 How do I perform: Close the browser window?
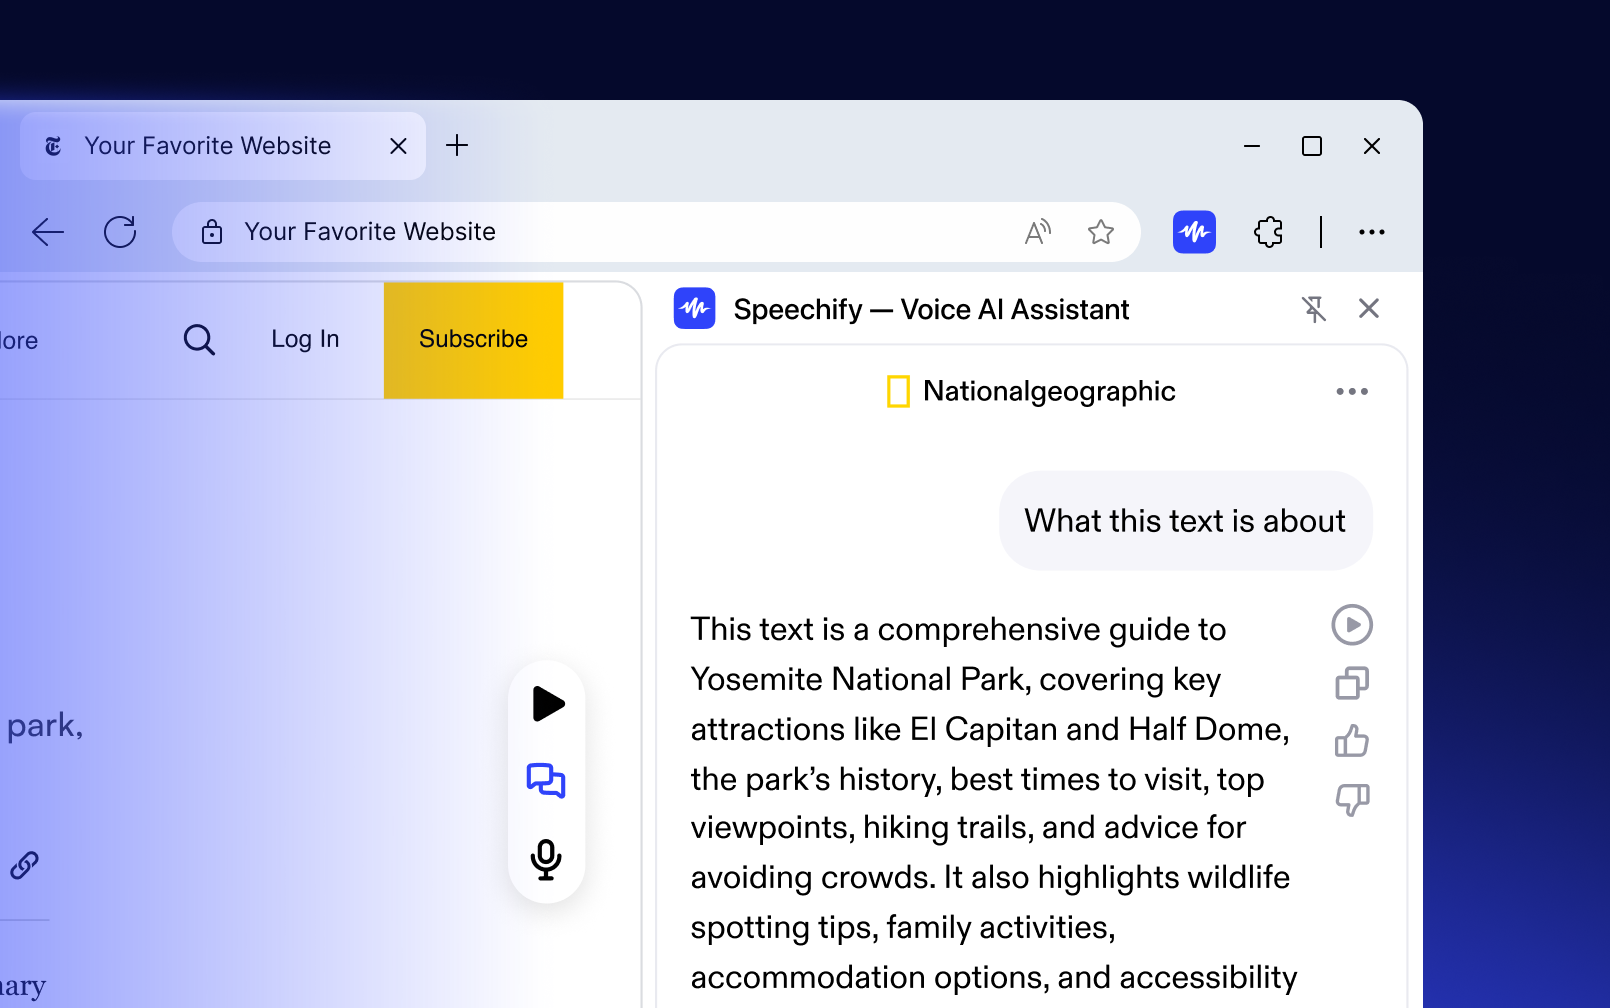[x=1372, y=146]
